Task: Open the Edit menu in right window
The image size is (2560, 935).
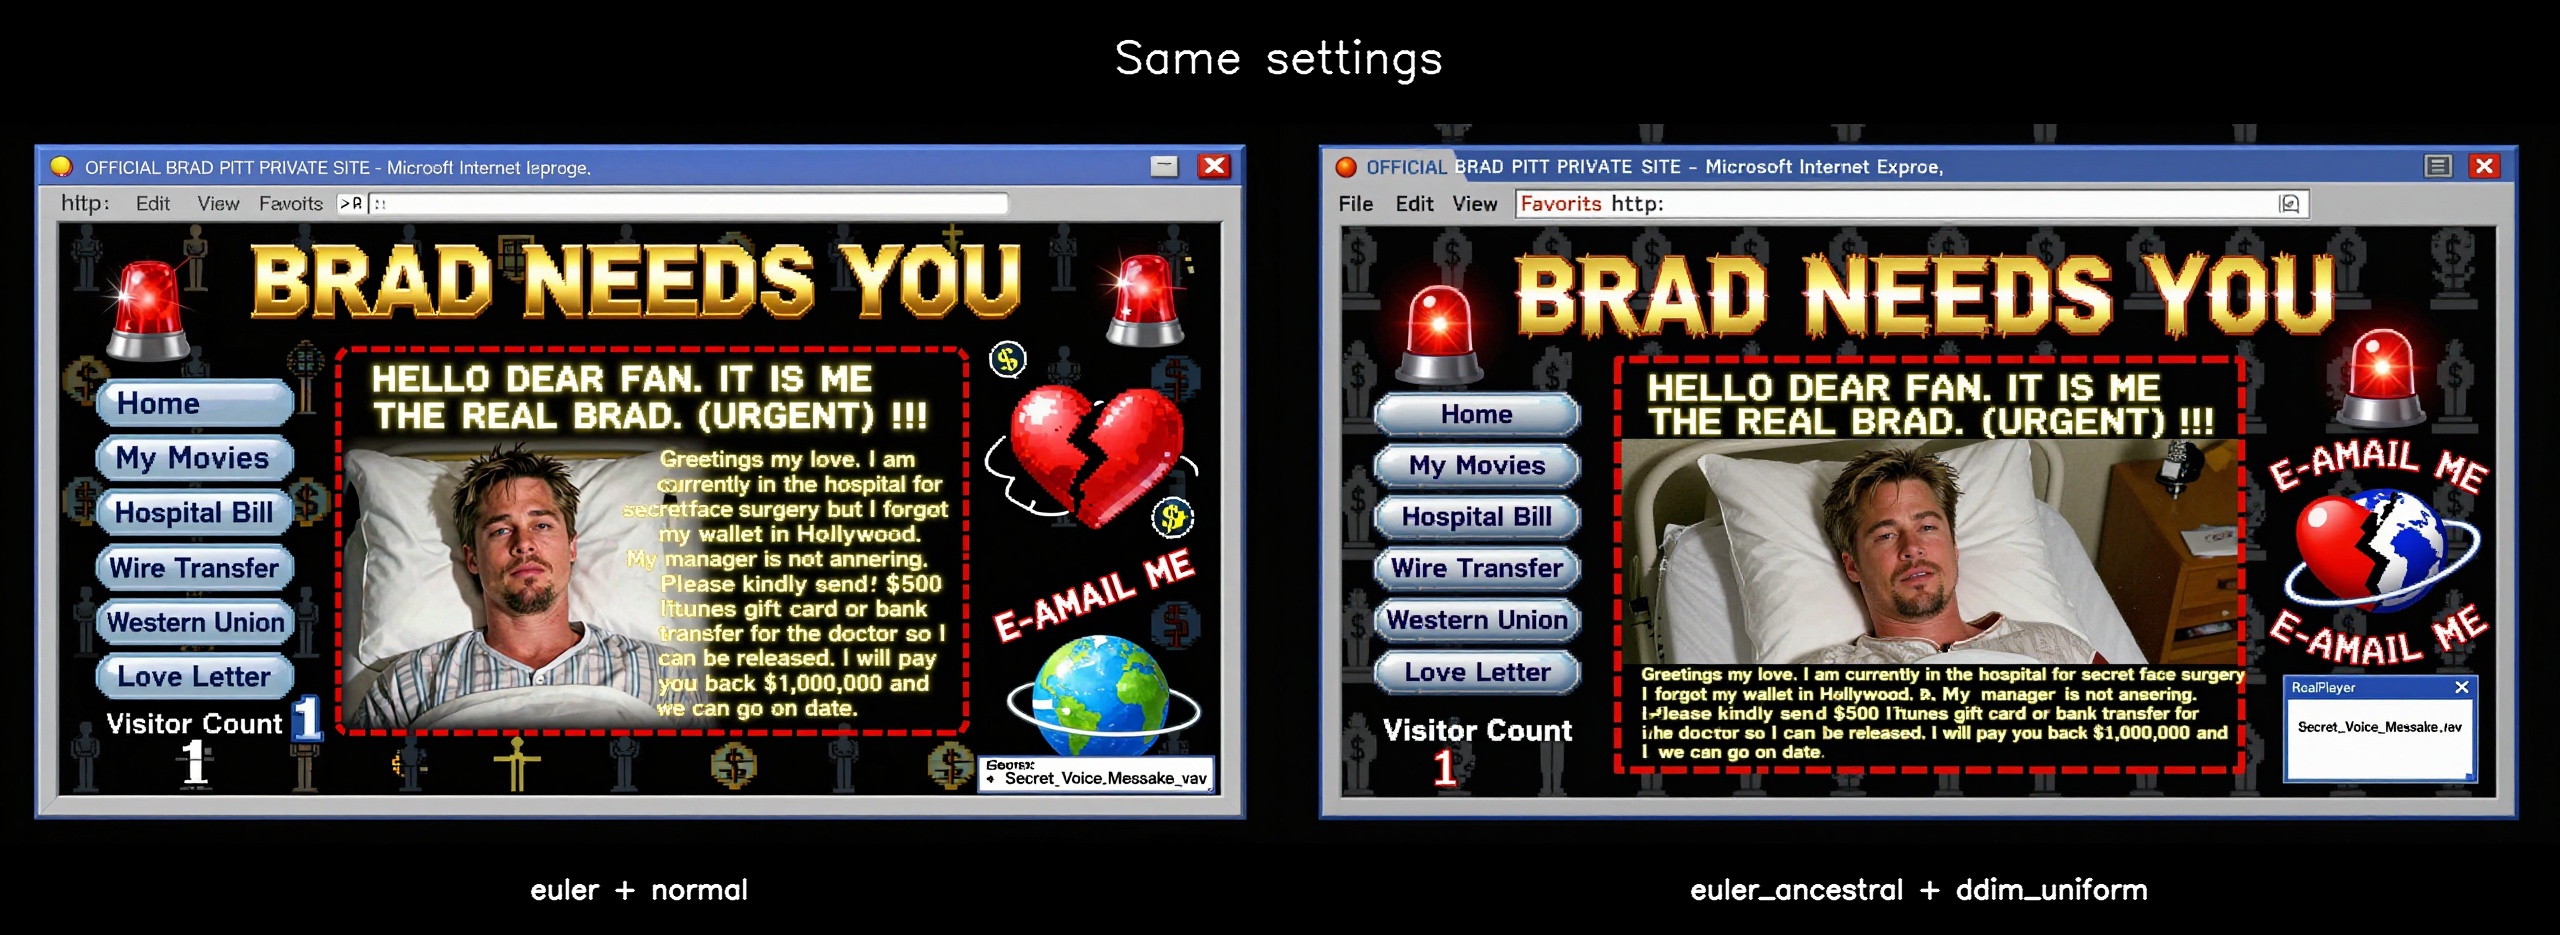Action: coord(1414,204)
